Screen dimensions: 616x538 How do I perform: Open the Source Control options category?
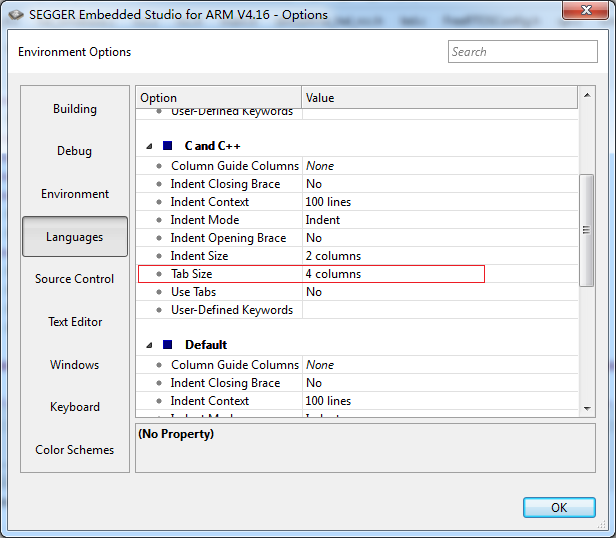[75, 279]
